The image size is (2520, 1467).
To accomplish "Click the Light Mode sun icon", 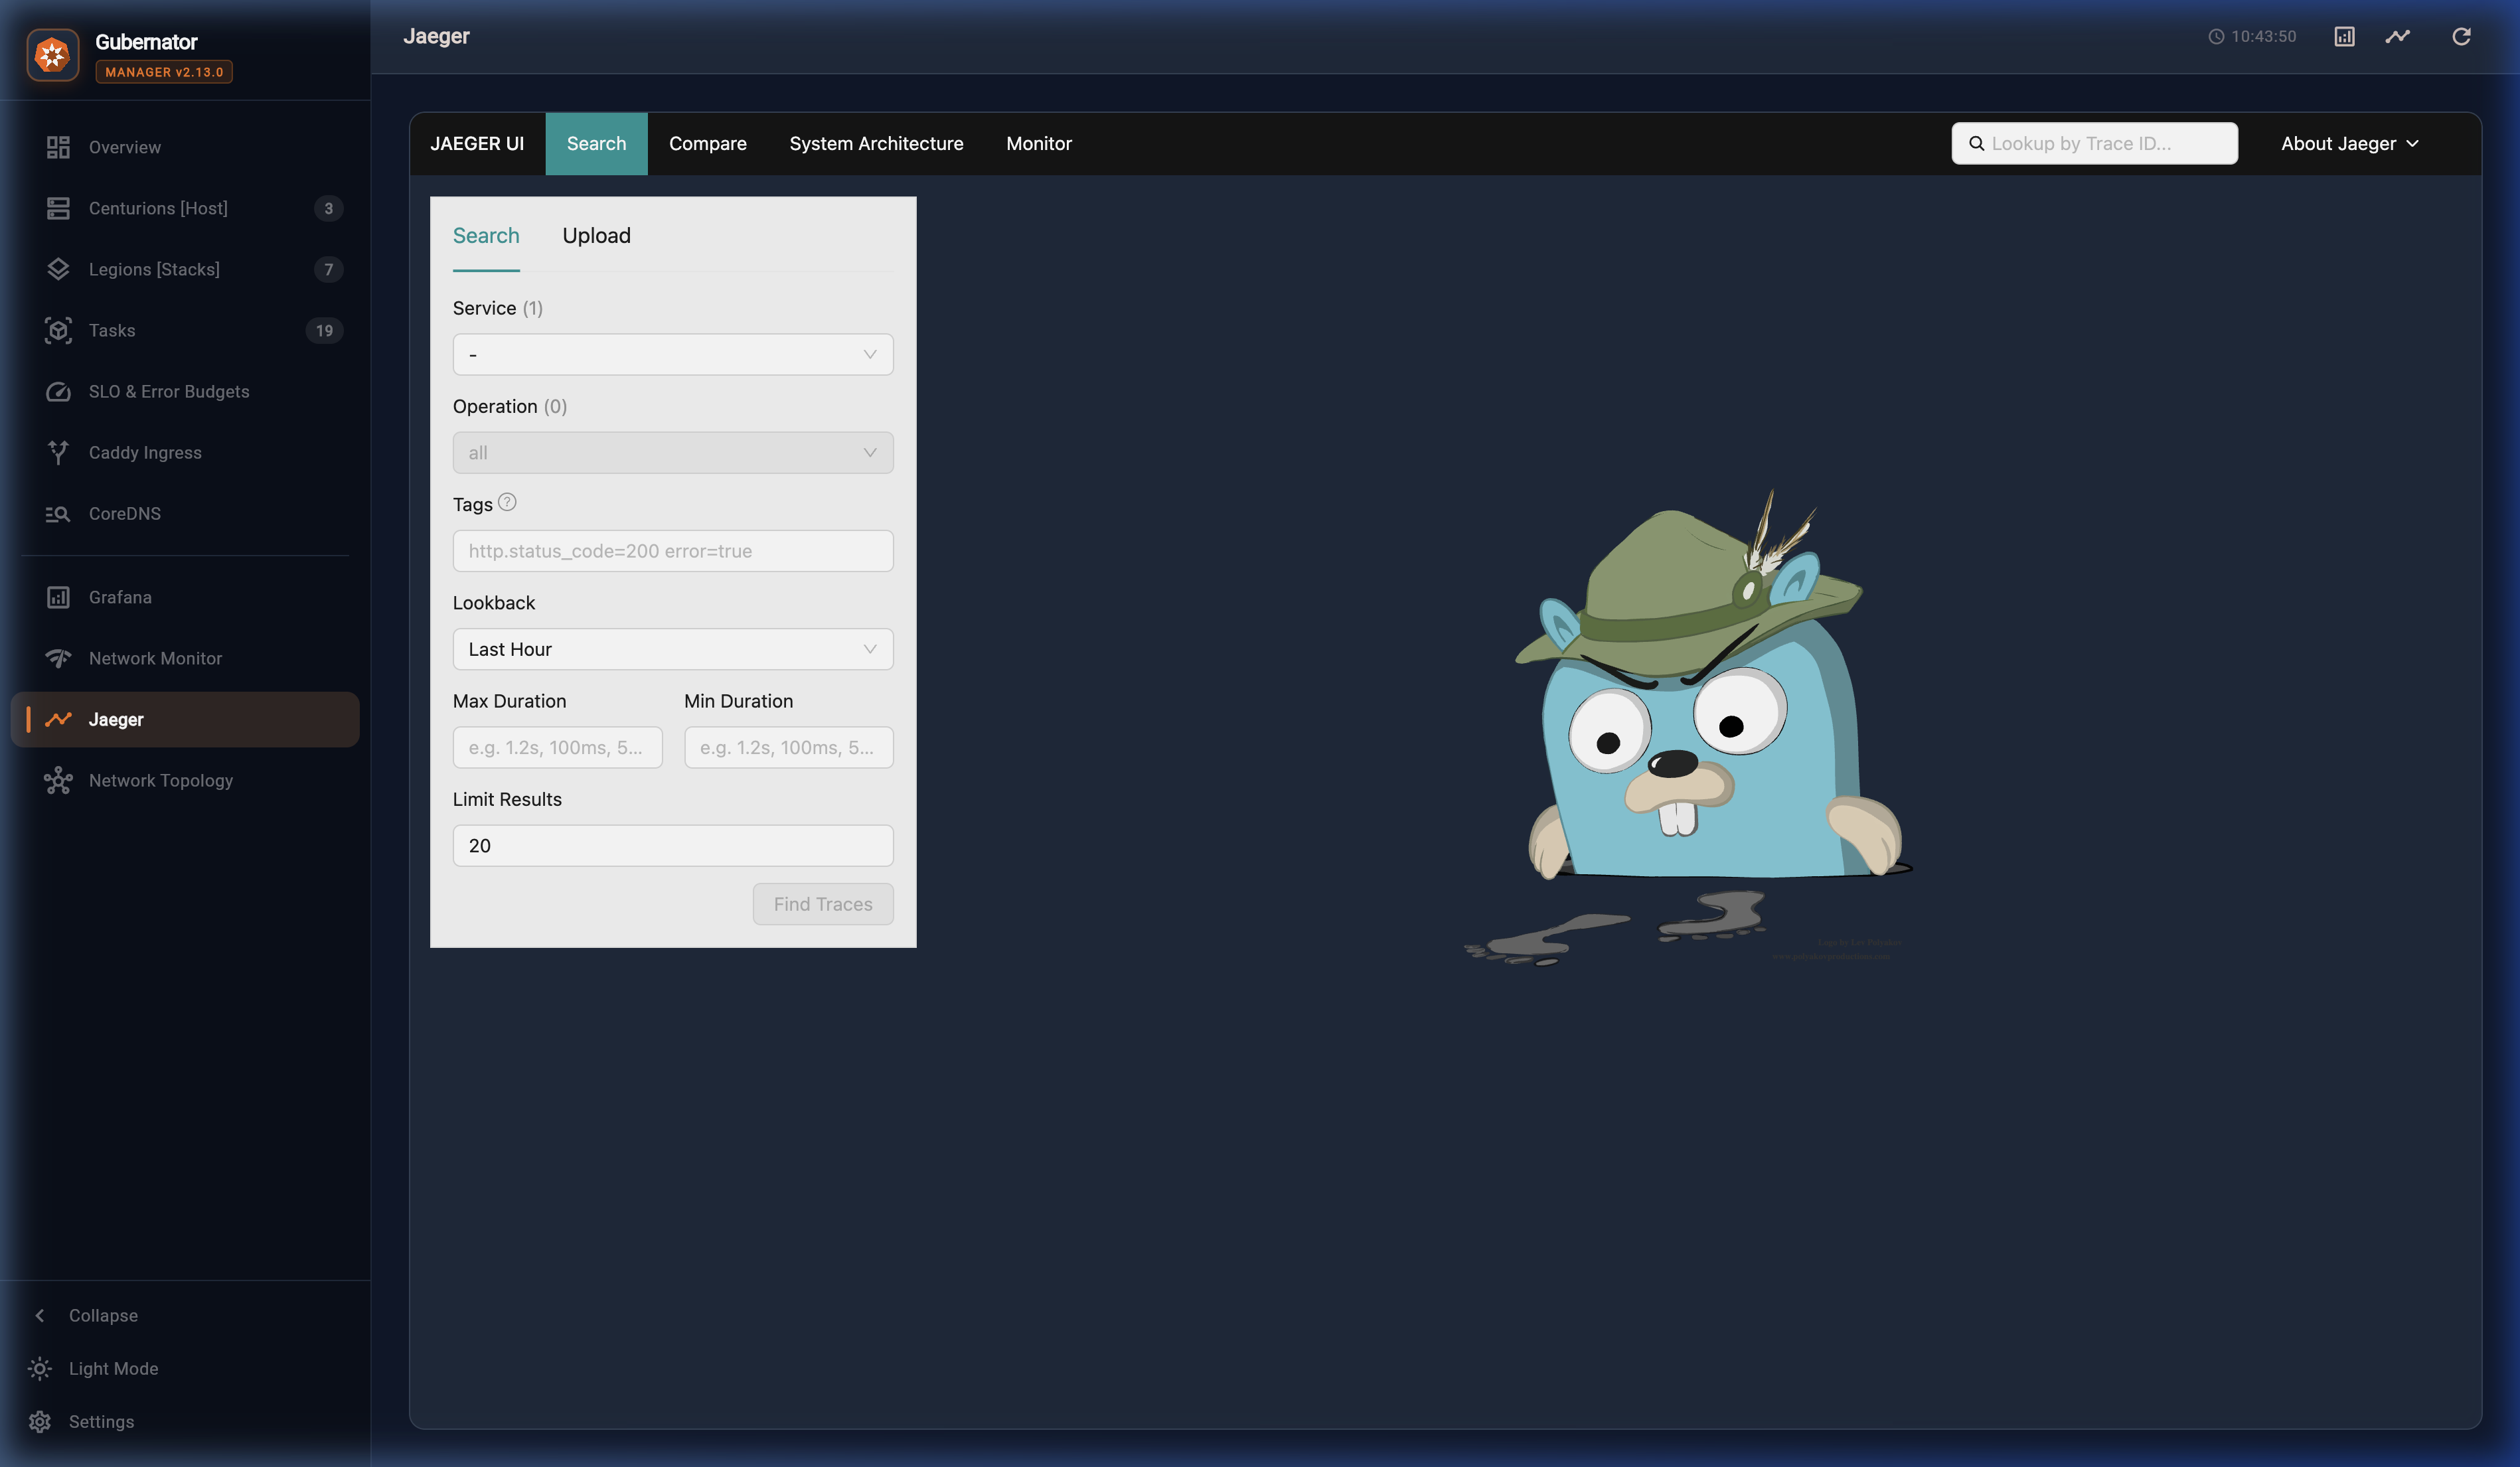I will click(x=40, y=1368).
